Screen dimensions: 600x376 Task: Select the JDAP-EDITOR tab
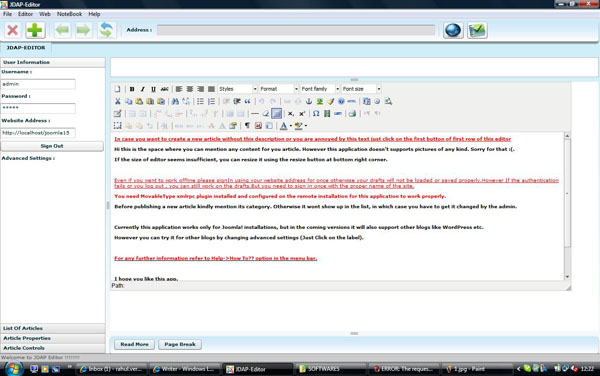click(x=26, y=48)
